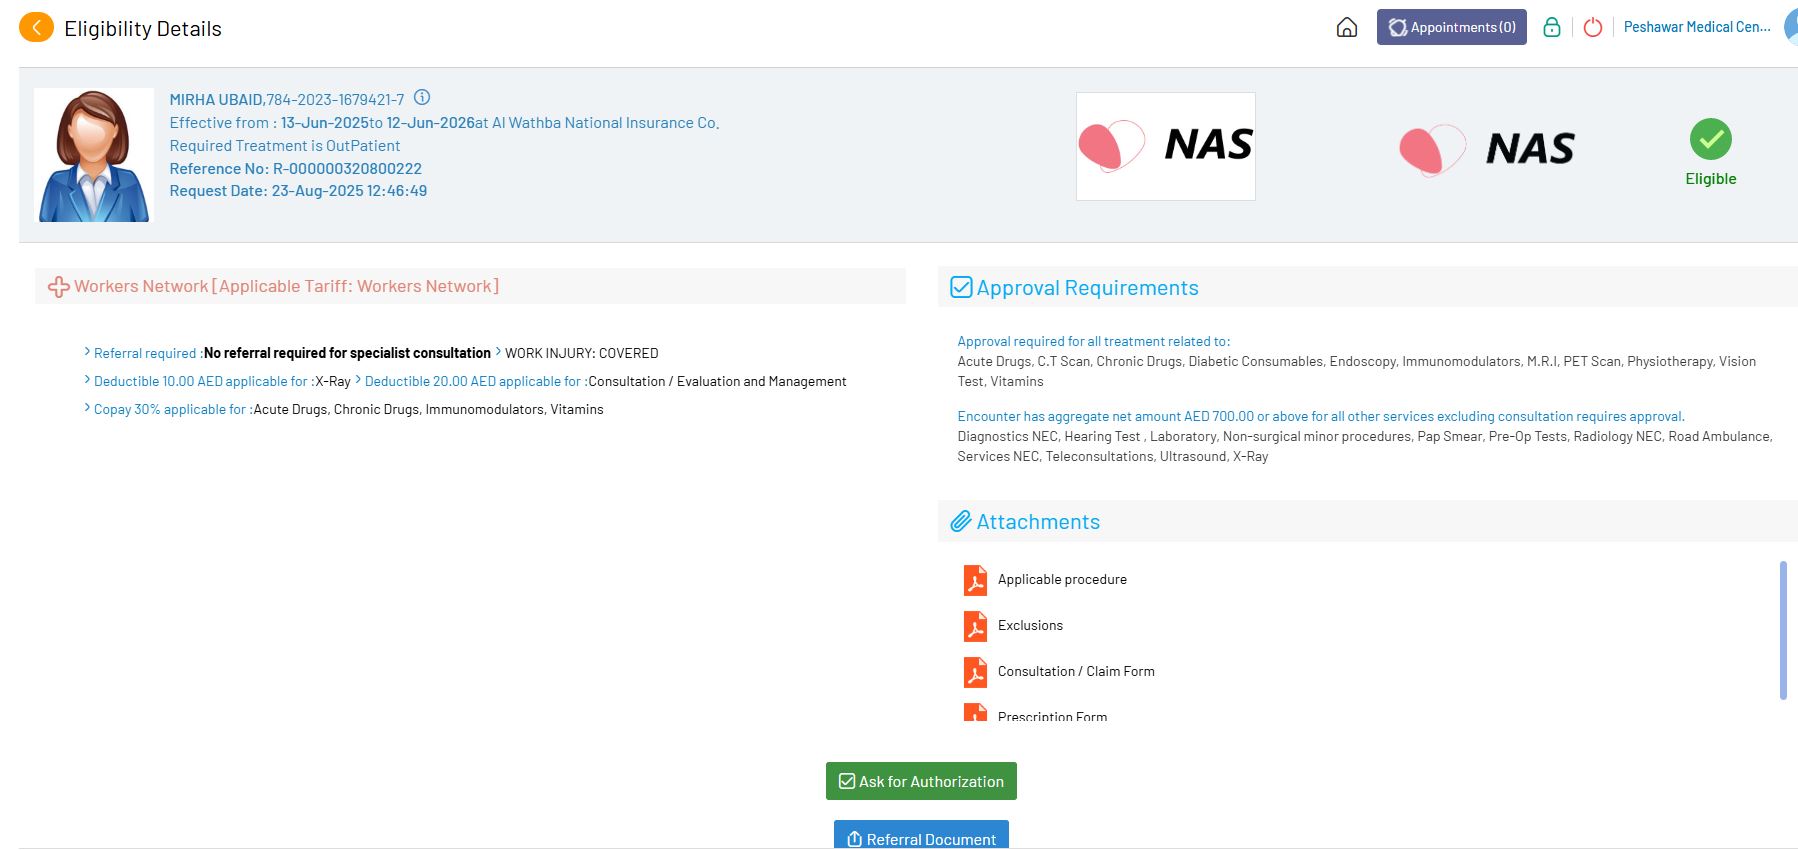
Task: Click the Workers Network cross icon
Action: click(58, 287)
